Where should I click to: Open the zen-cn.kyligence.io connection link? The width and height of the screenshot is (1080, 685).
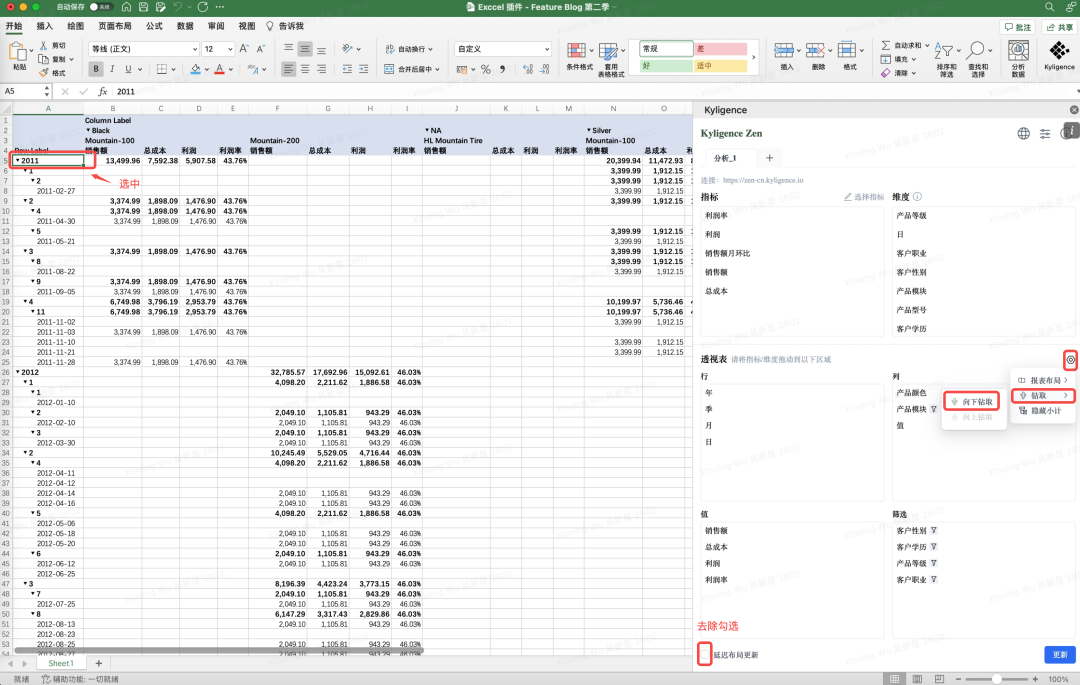pos(763,180)
